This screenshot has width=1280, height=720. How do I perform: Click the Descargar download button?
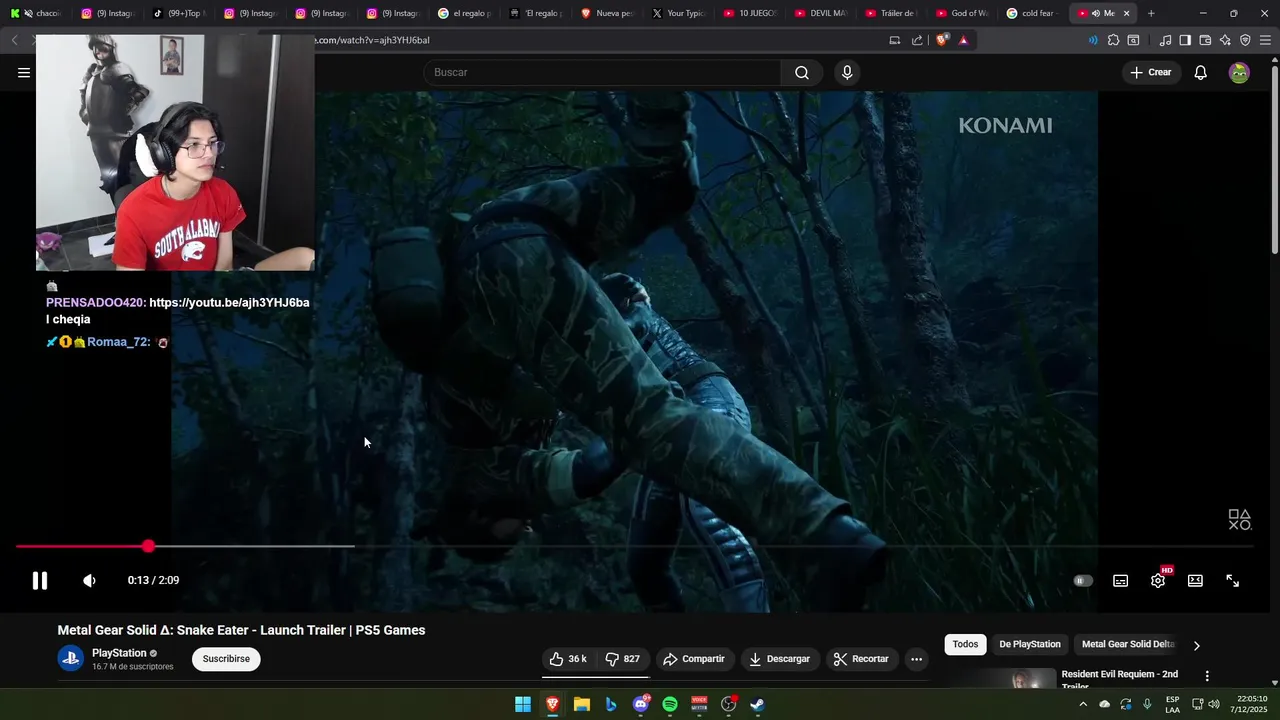[780, 659]
